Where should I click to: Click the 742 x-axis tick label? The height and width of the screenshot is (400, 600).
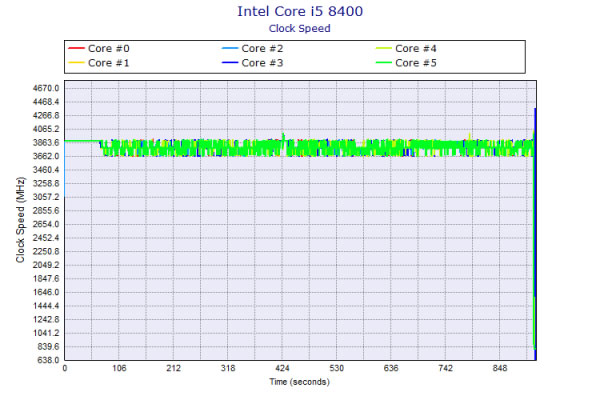(445, 368)
